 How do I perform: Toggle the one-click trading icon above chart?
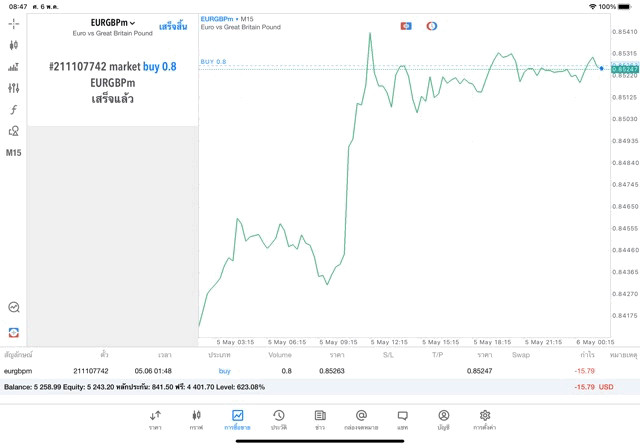406,26
